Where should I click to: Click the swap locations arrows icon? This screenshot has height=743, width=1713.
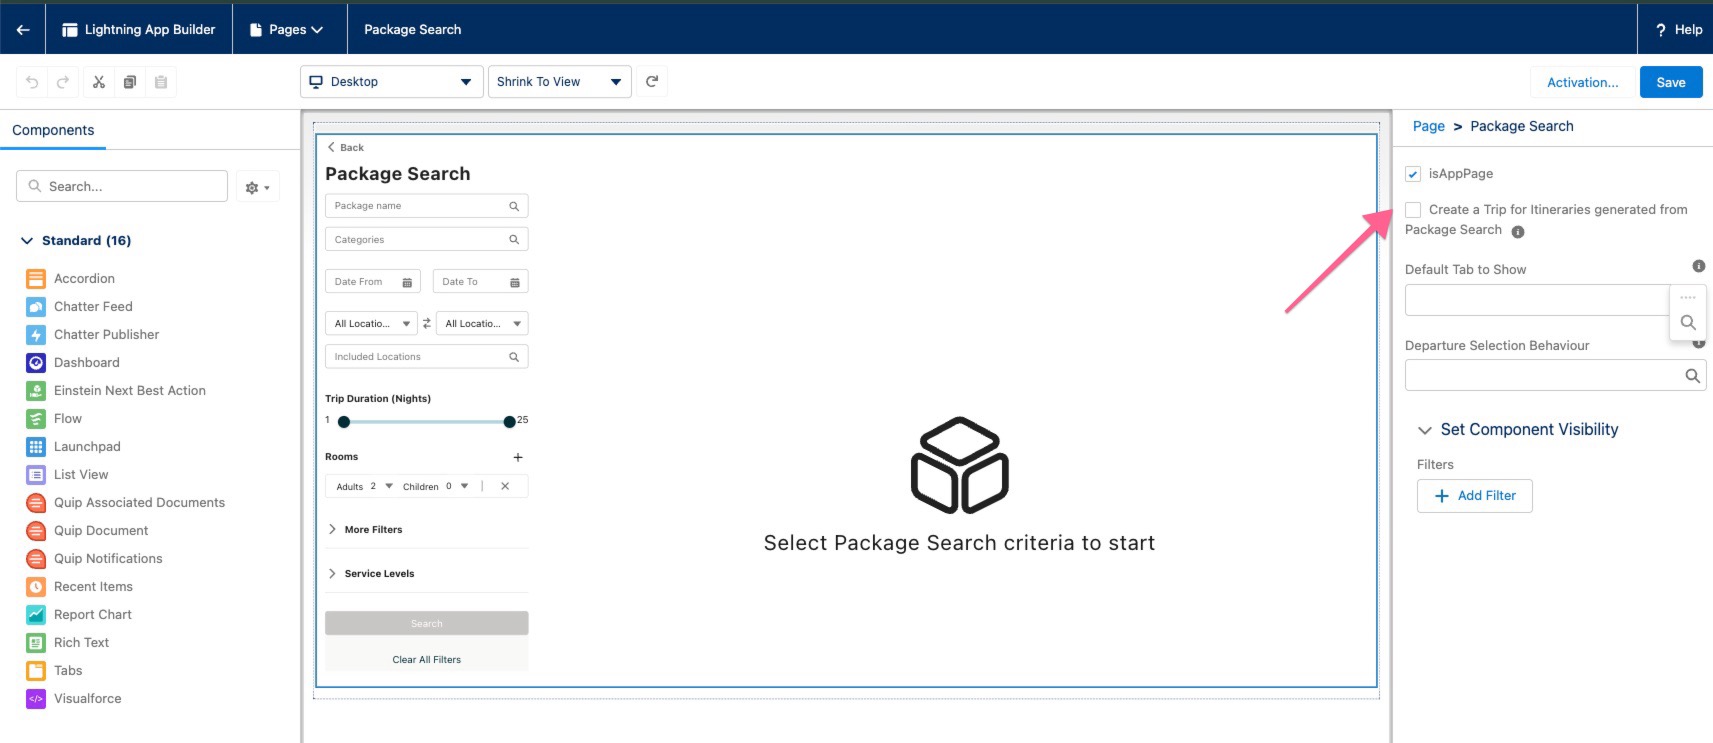click(427, 323)
